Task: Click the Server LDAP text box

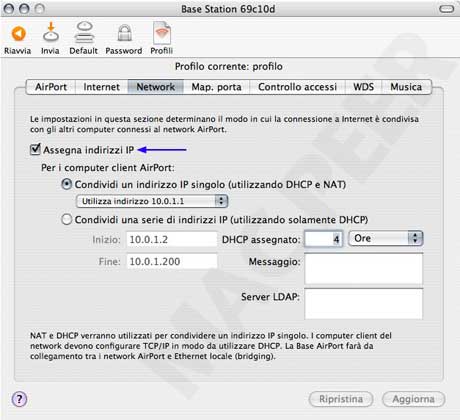Action: point(364,304)
